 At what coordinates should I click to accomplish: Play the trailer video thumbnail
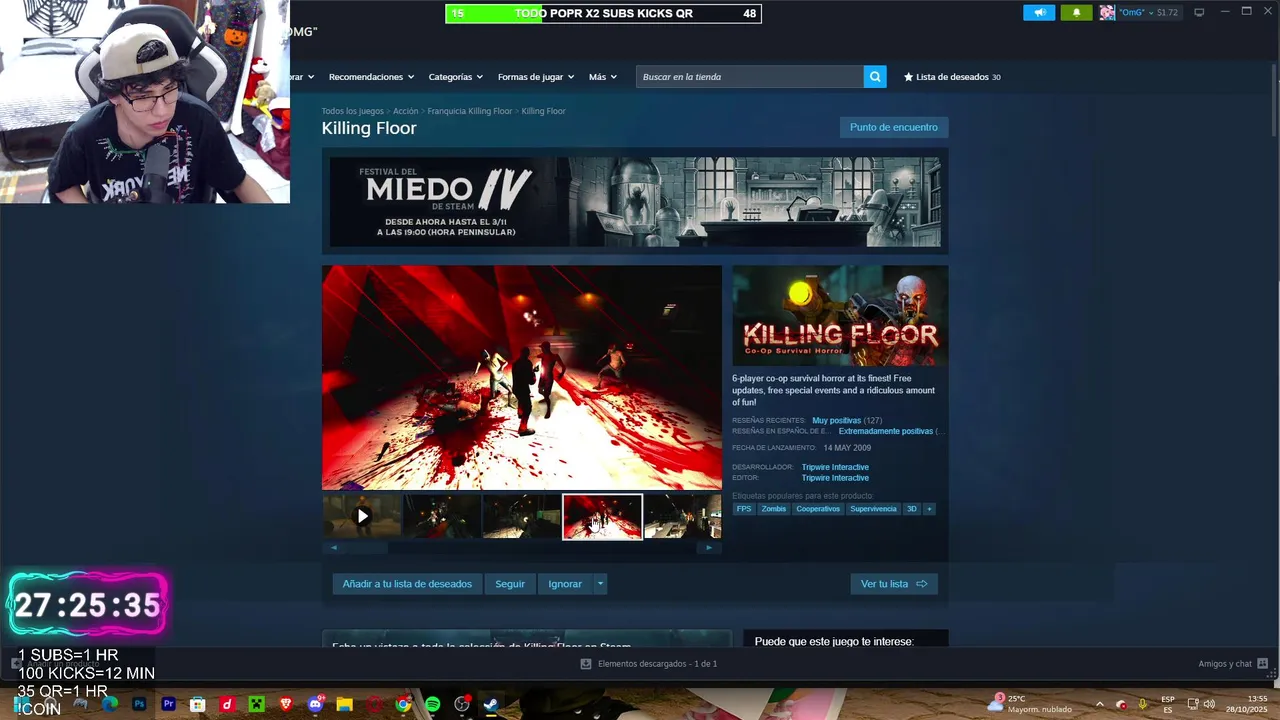[x=362, y=516]
